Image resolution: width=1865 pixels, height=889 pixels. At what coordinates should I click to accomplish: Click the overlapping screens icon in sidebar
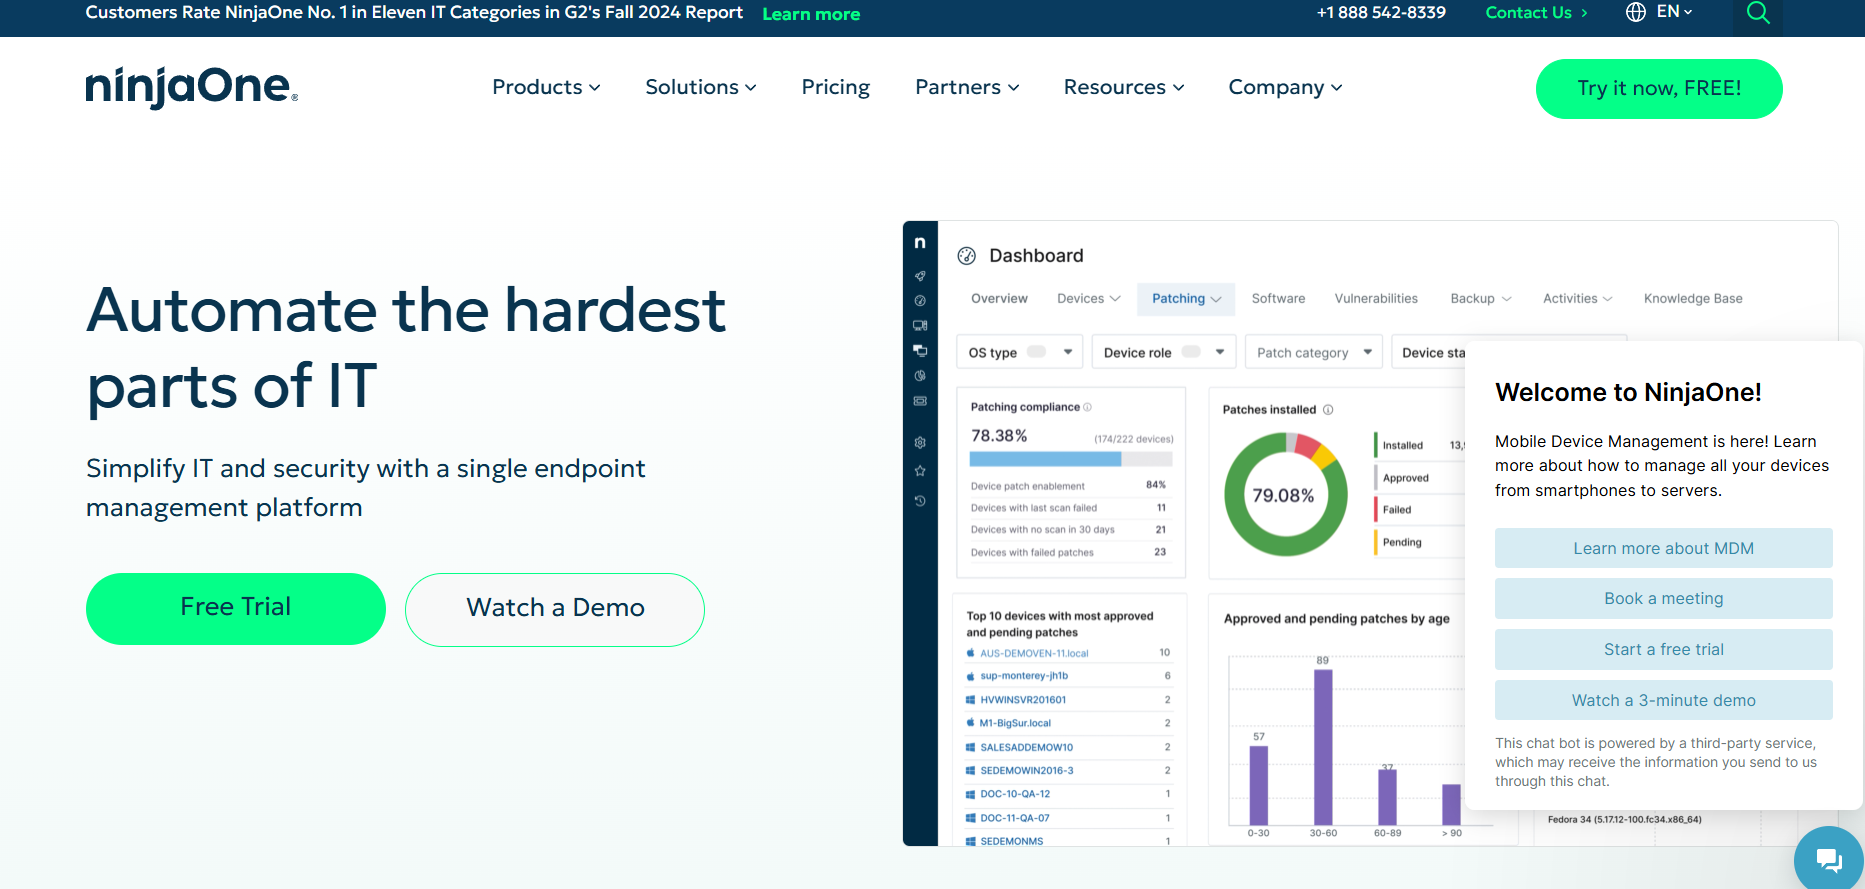pyautogui.click(x=920, y=351)
